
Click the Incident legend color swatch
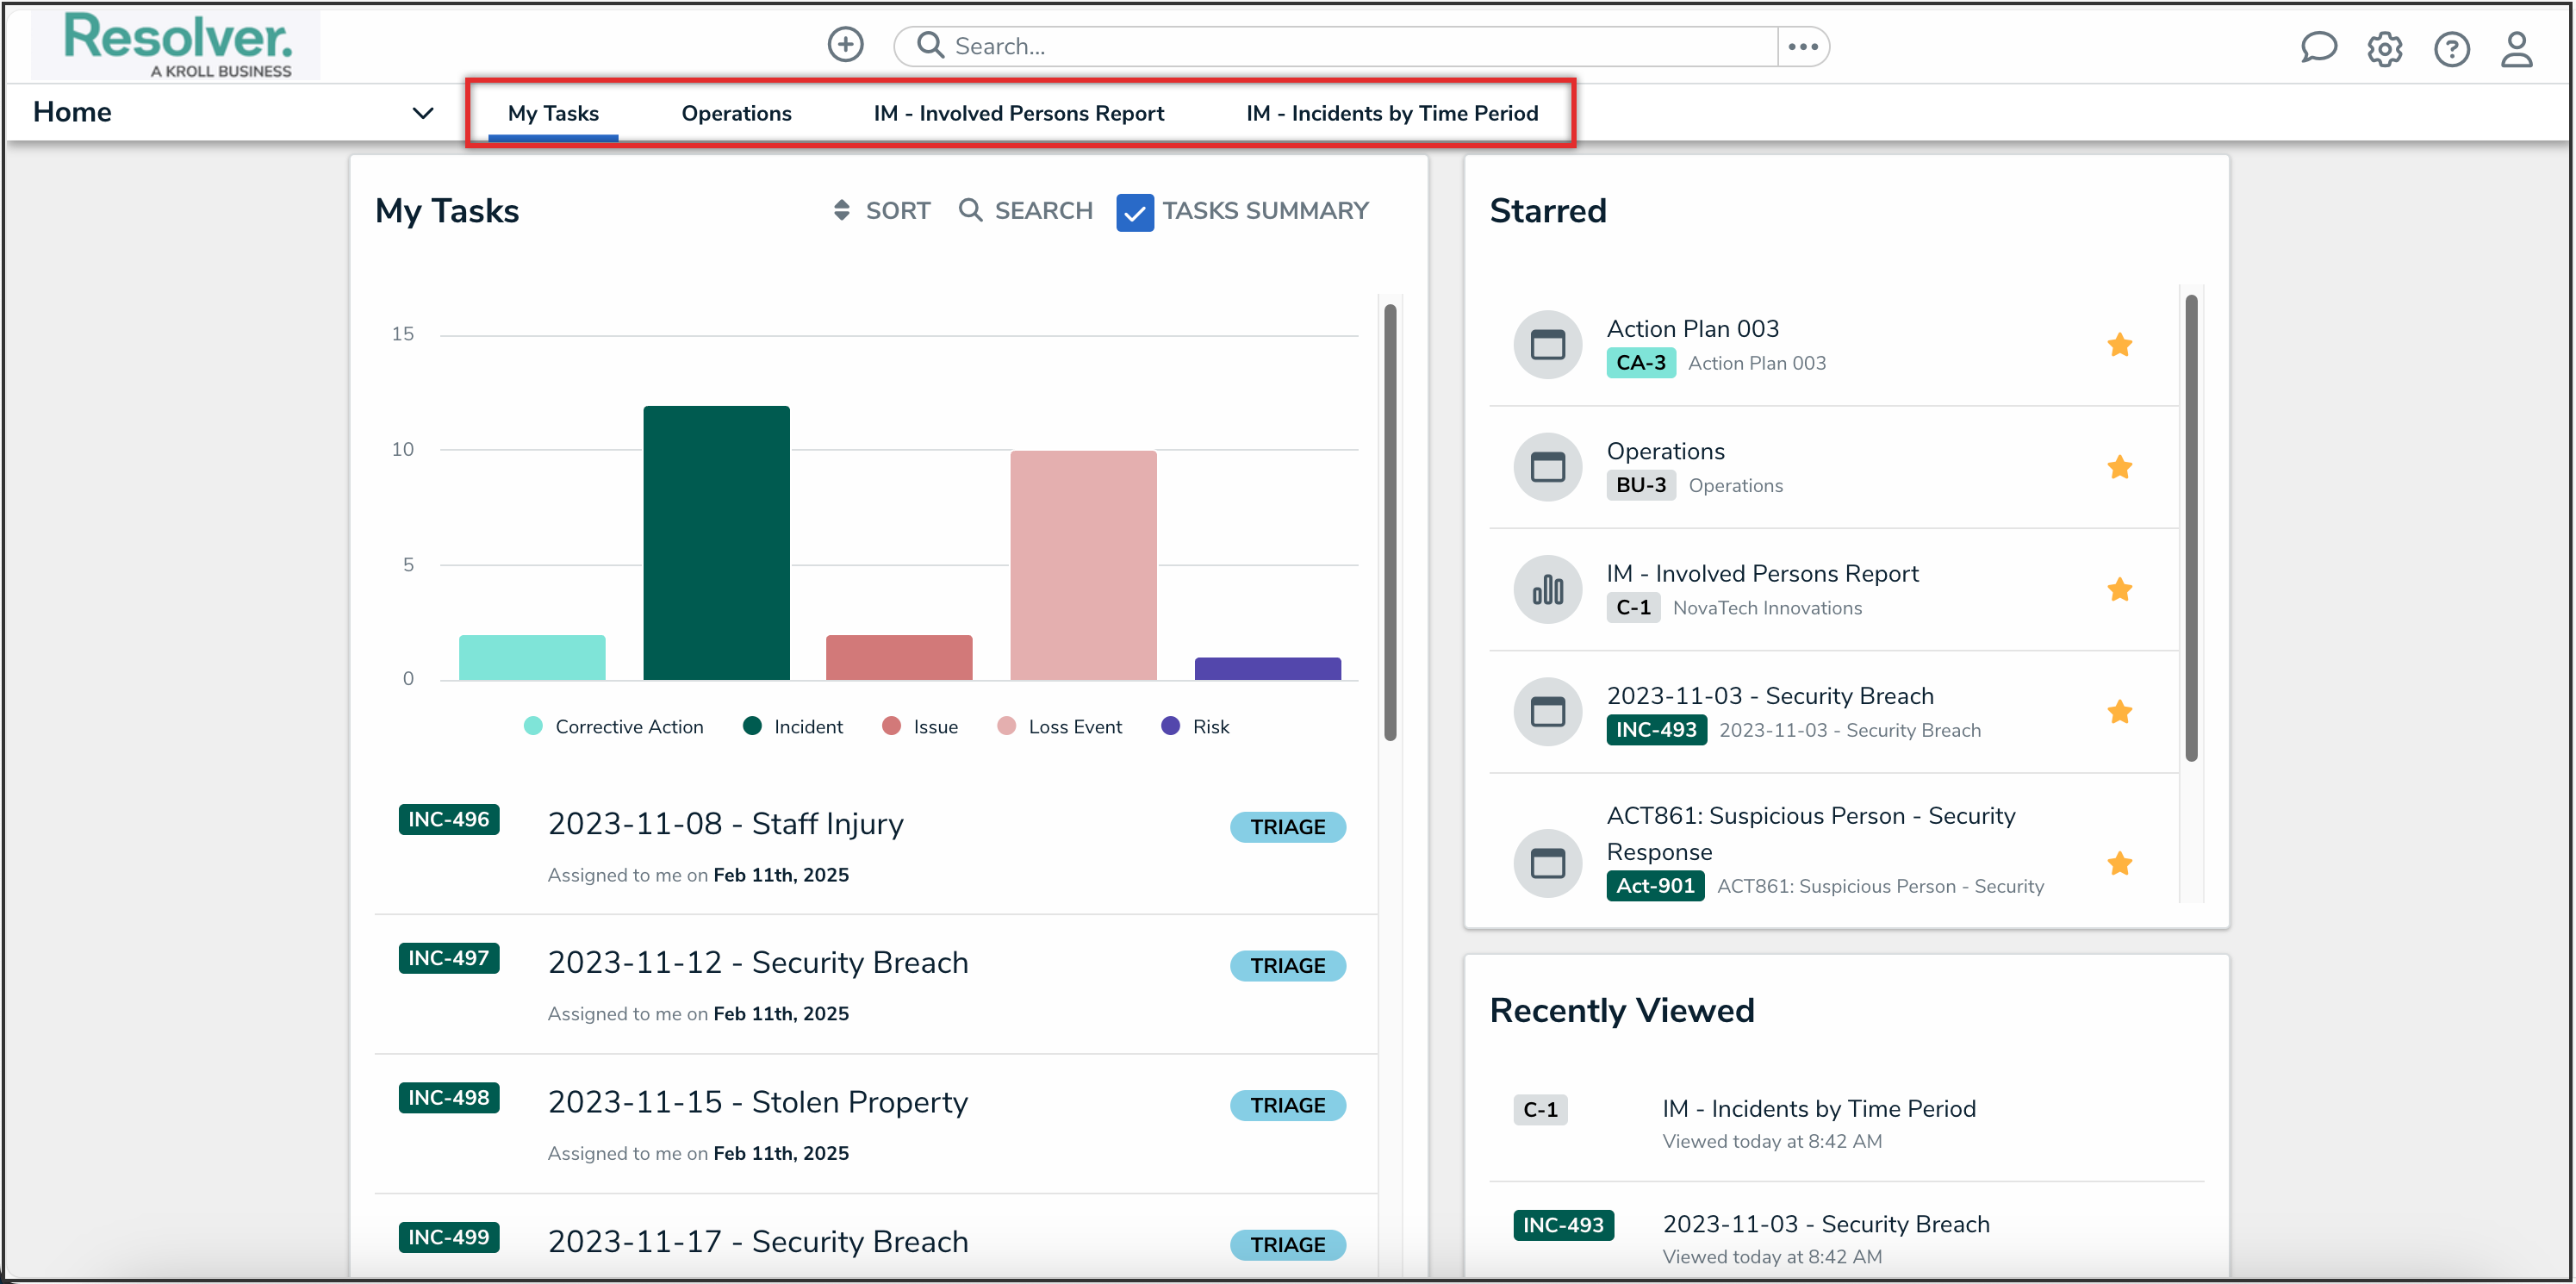tap(752, 726)
